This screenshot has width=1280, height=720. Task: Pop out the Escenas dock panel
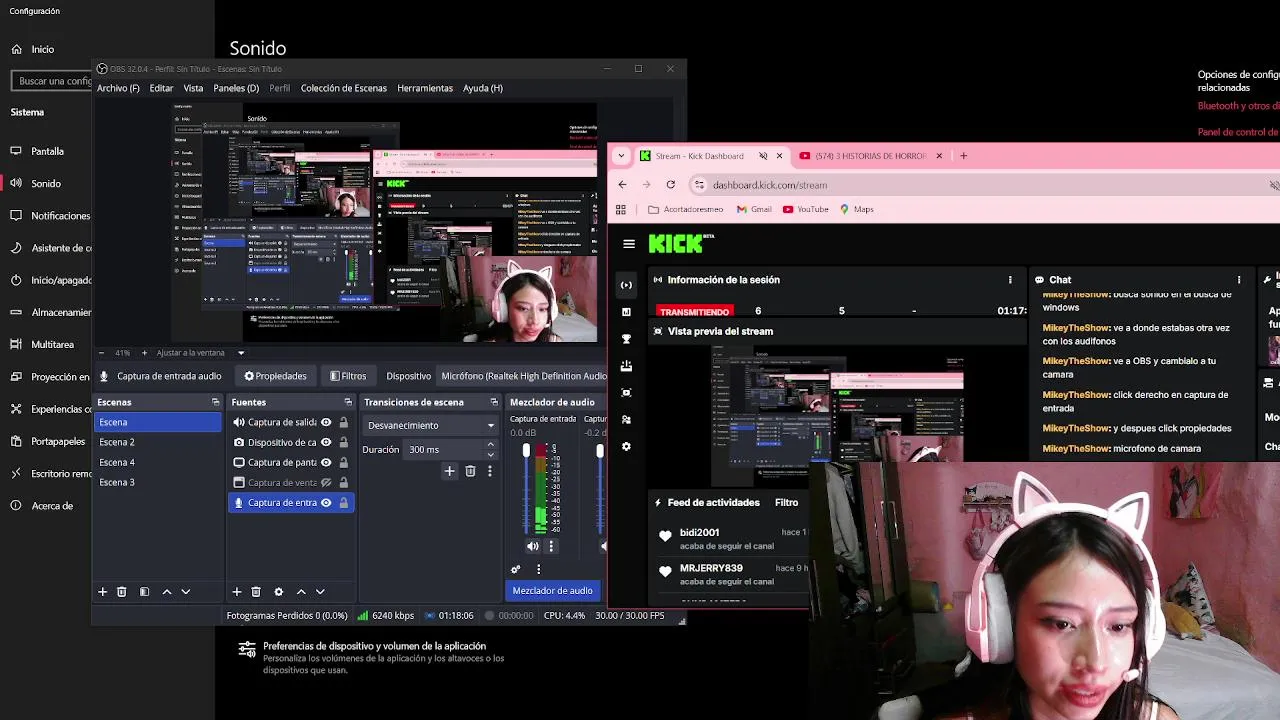pos(215,402)
